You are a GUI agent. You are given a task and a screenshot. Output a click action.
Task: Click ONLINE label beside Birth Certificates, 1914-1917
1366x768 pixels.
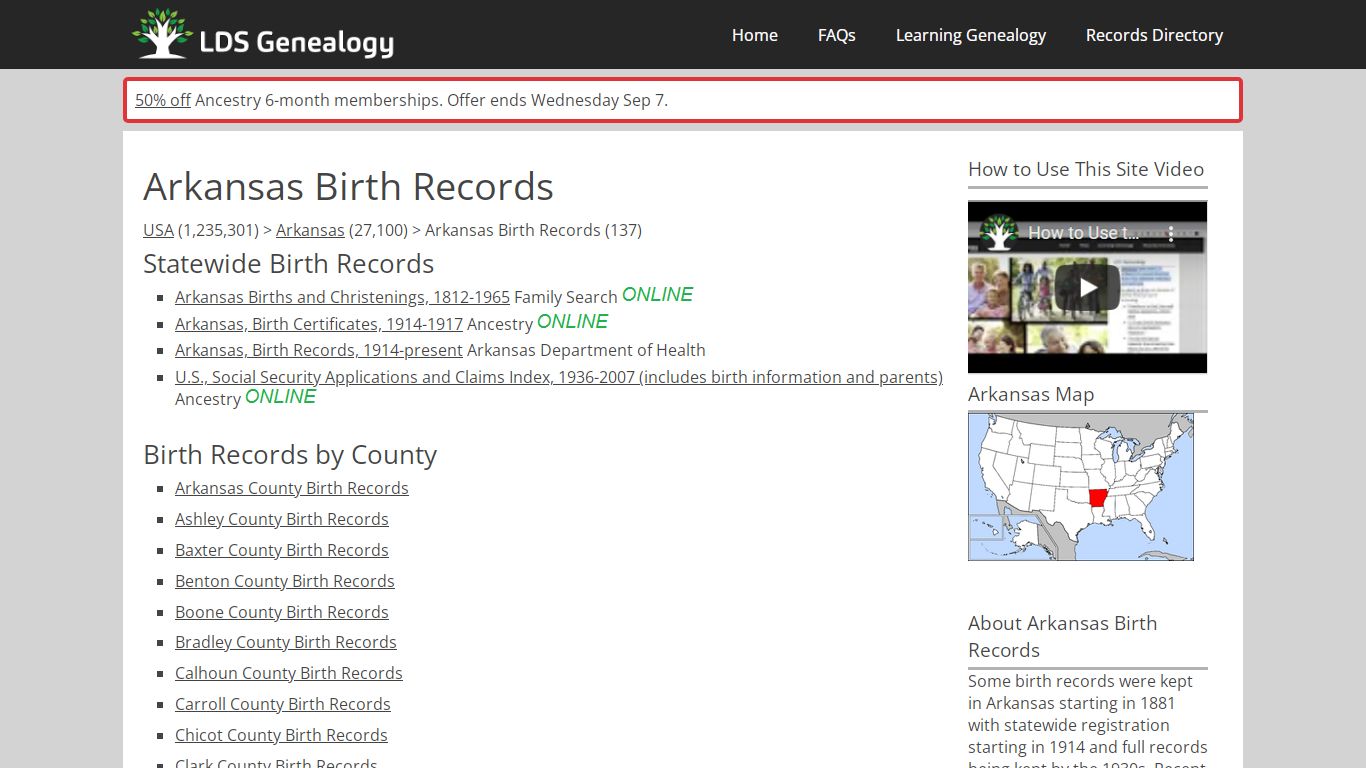(x=572, y=322)
